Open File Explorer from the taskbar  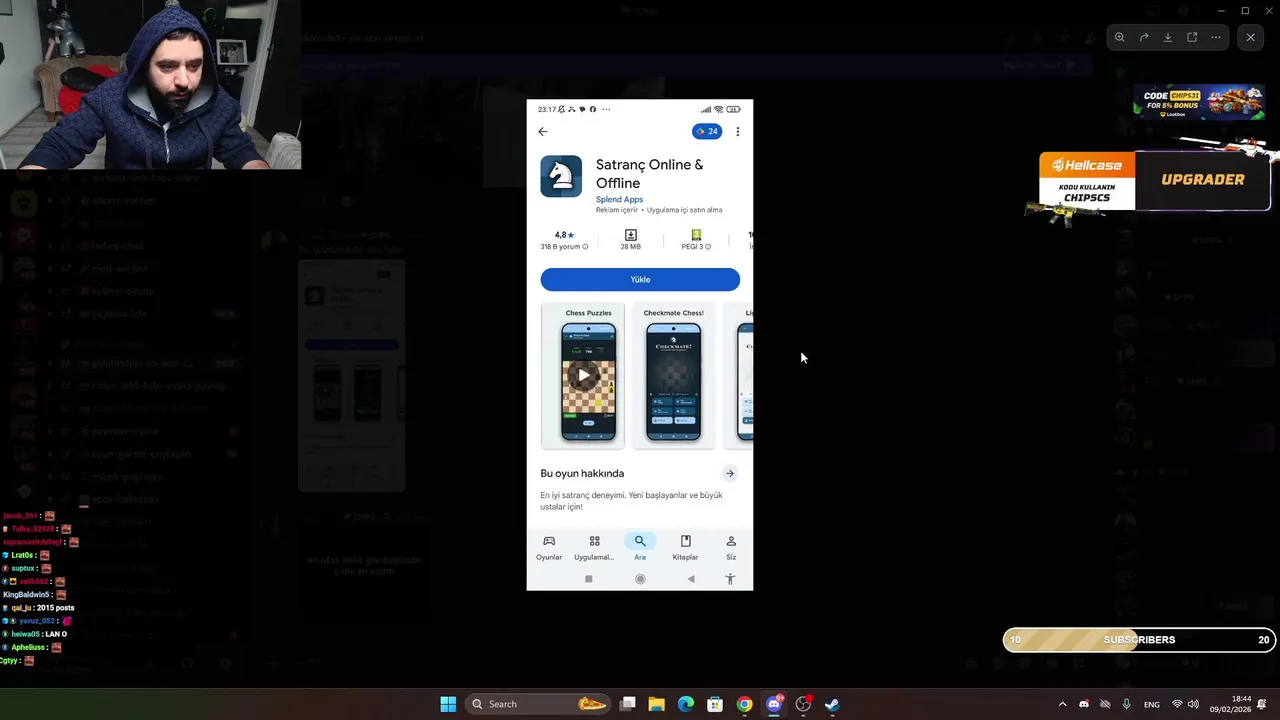click(657, 704)
